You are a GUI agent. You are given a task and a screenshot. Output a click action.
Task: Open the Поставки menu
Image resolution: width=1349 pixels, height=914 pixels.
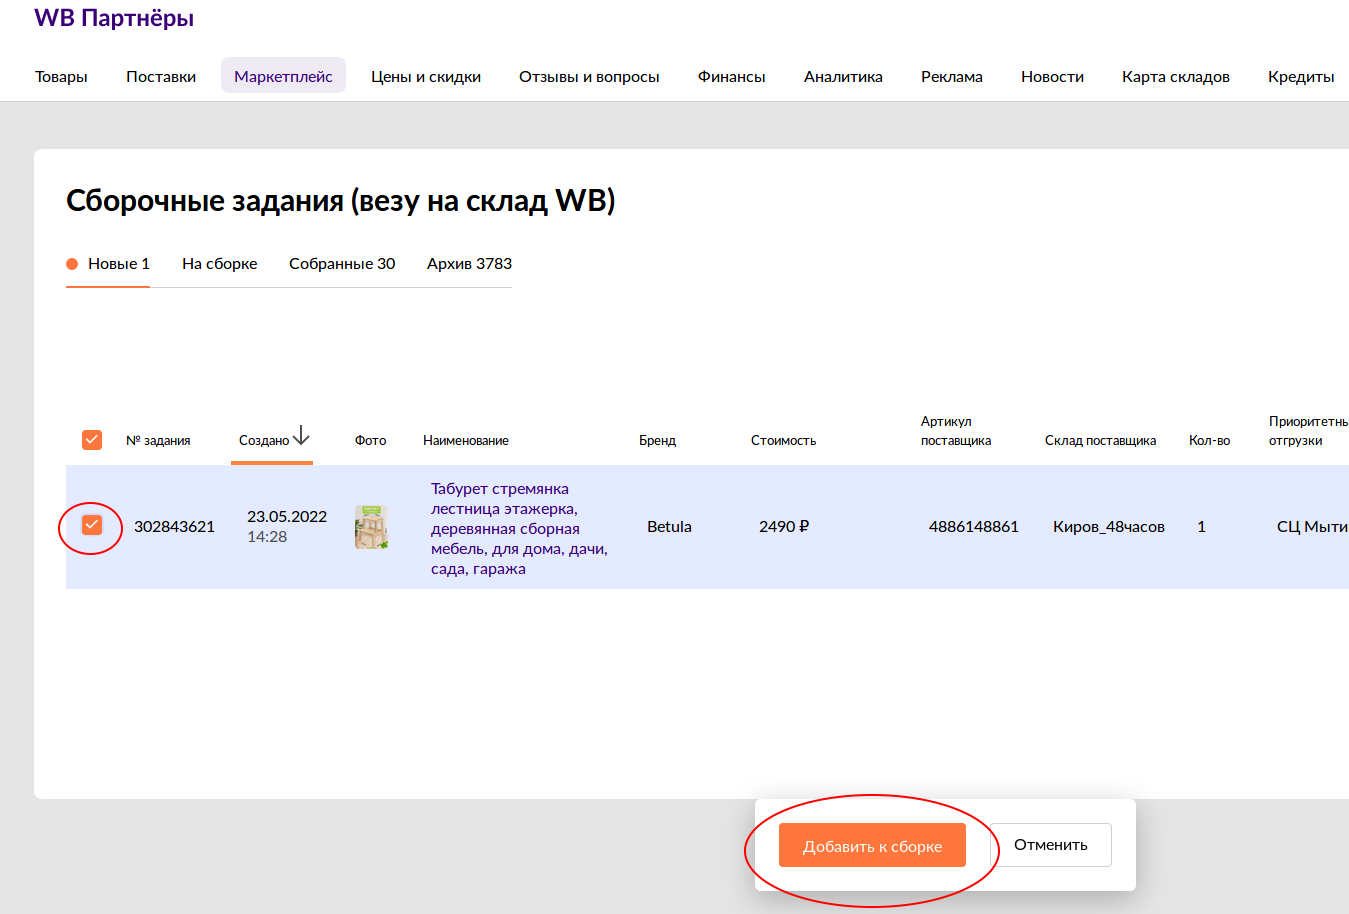point(161,76)
